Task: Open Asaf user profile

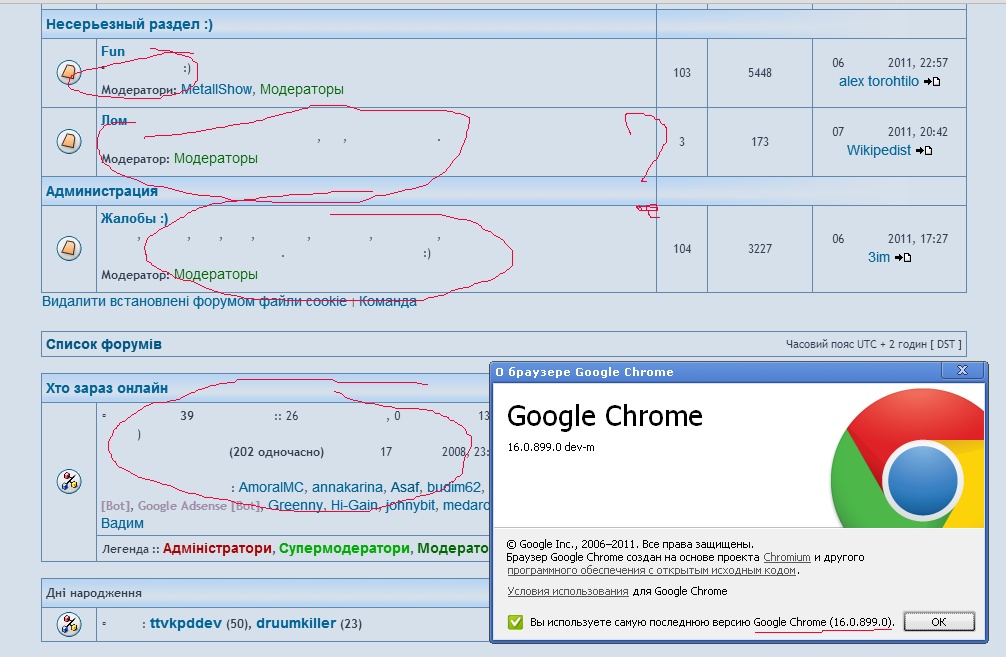Action: [405, 487]
